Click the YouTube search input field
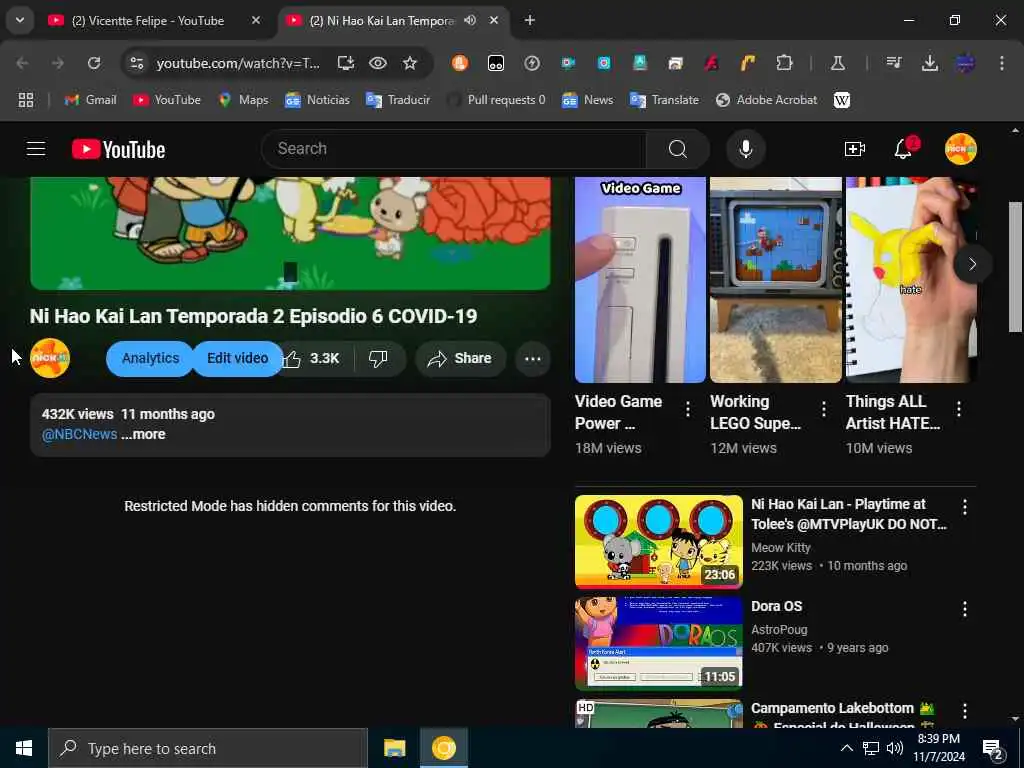 pyautogui.click(x=454, y=149)
